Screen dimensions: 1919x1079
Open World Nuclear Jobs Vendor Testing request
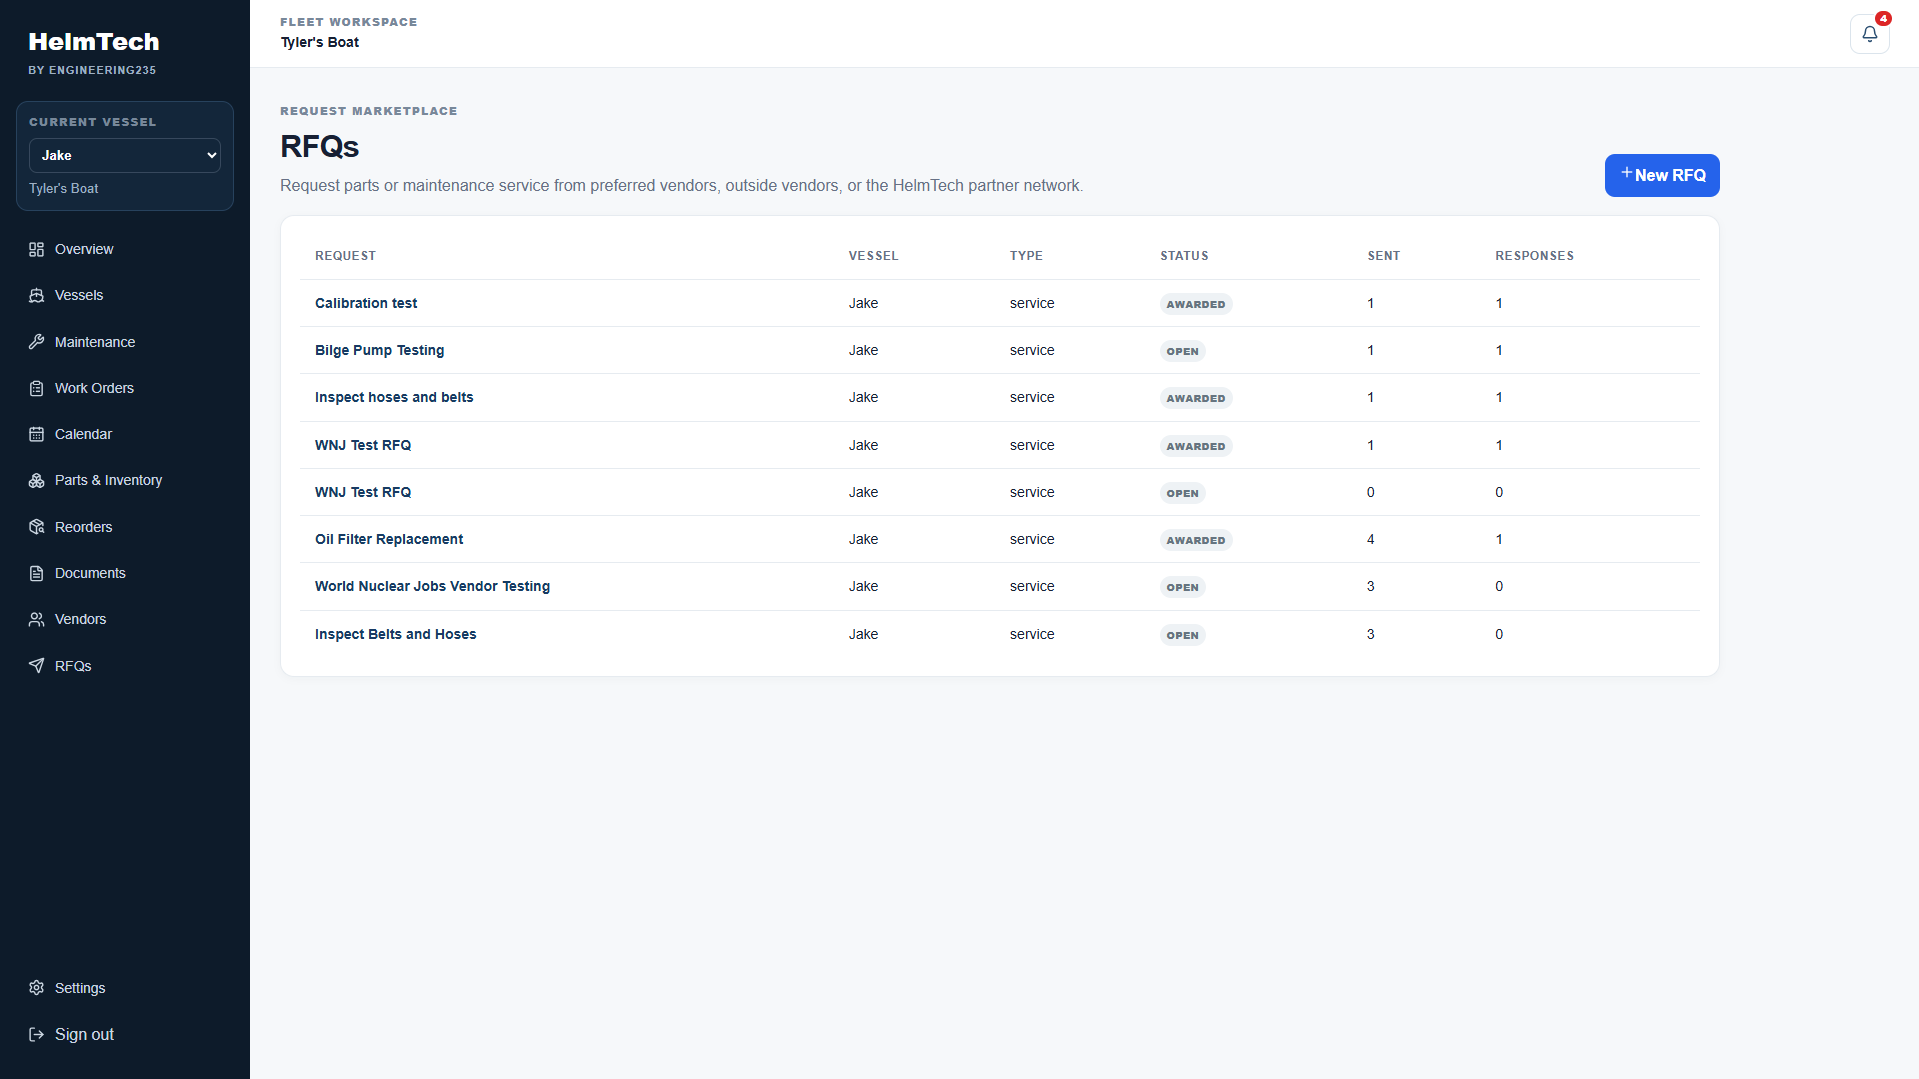pyautogui.click(x=432, y=586)
